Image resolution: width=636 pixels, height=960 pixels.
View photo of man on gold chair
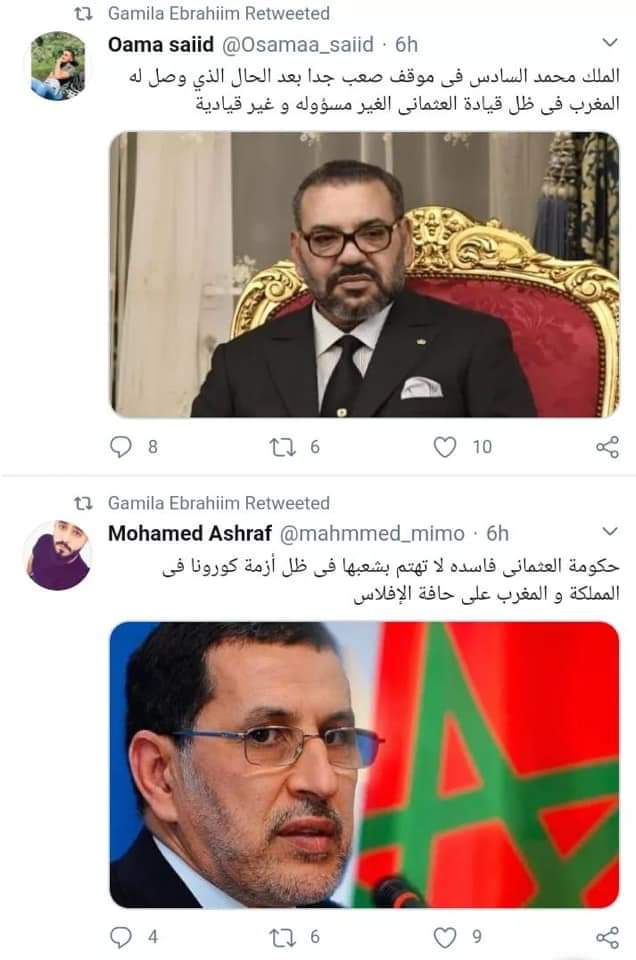(x=364, y=274)
